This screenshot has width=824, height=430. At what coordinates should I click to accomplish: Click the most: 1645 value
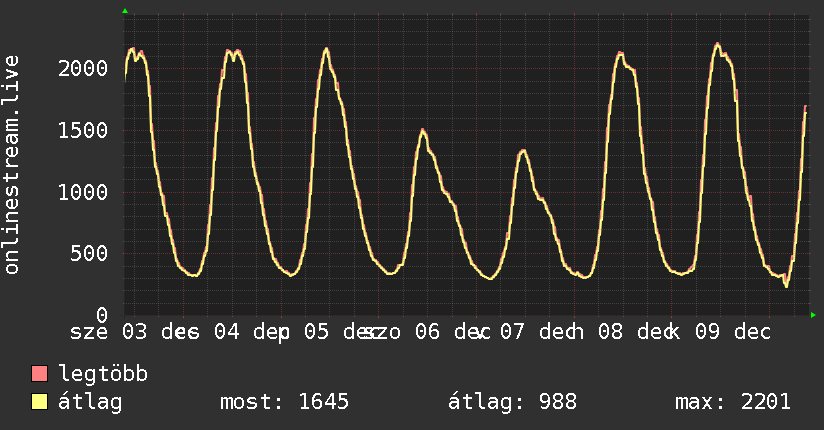(x=284, y=402)
